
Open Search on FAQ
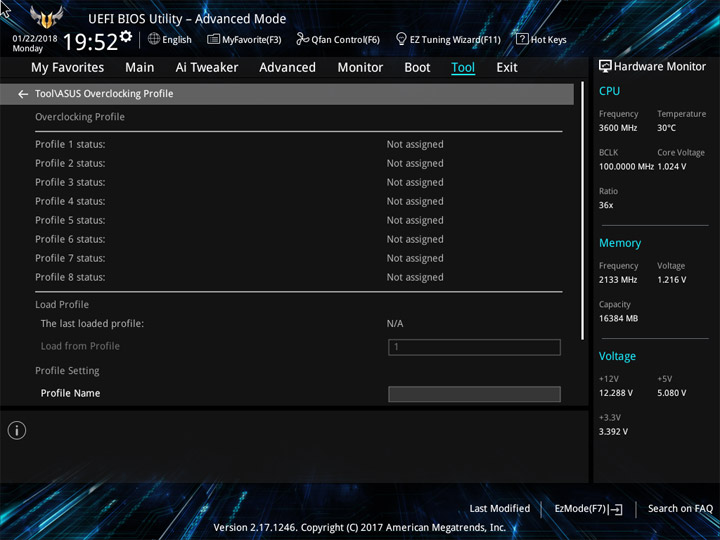point(680,508)
